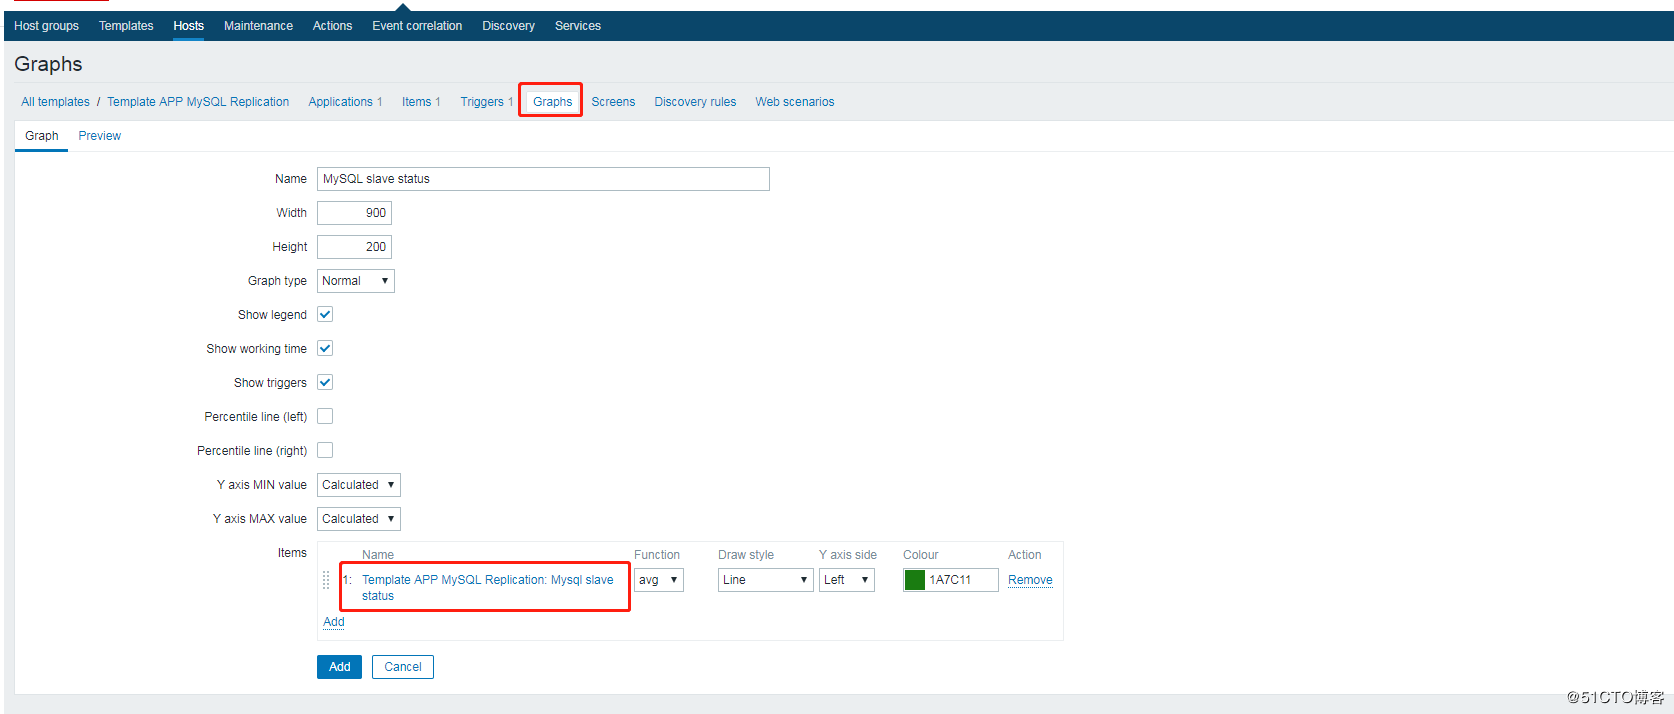Open the Host groups menu
The image size is (1674, 714).
tap(46, 26)
